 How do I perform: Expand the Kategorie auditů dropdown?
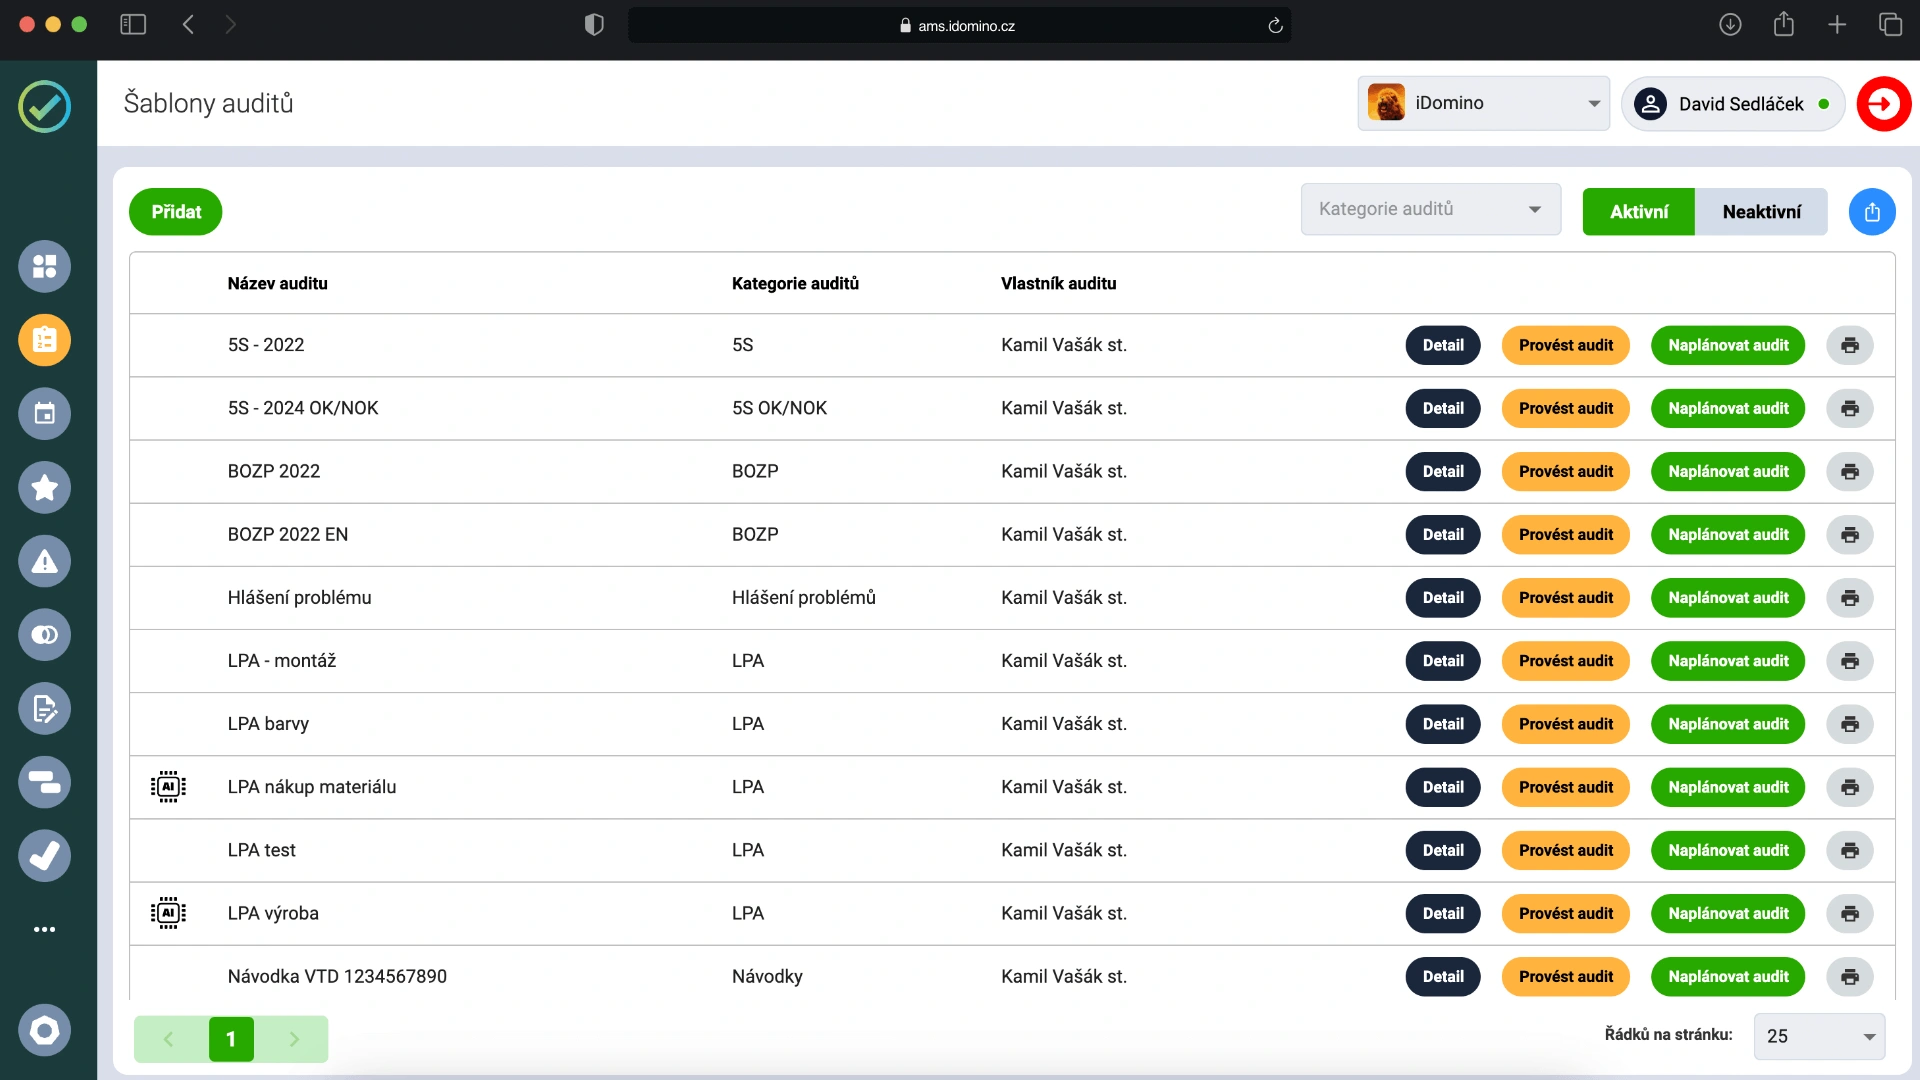tap(1430, 209)
